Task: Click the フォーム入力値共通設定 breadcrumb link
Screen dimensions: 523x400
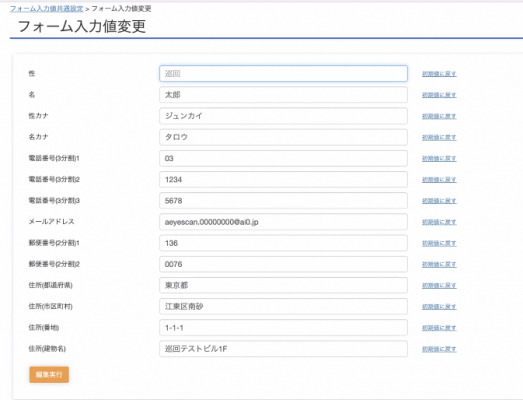Action: coord(46,9)
